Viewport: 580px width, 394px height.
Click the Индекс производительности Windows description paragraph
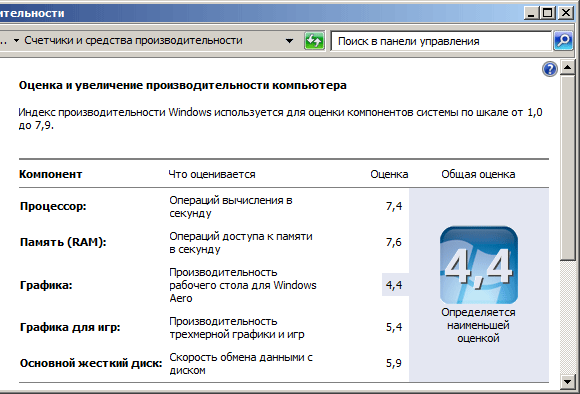click(x=280, y=119)
